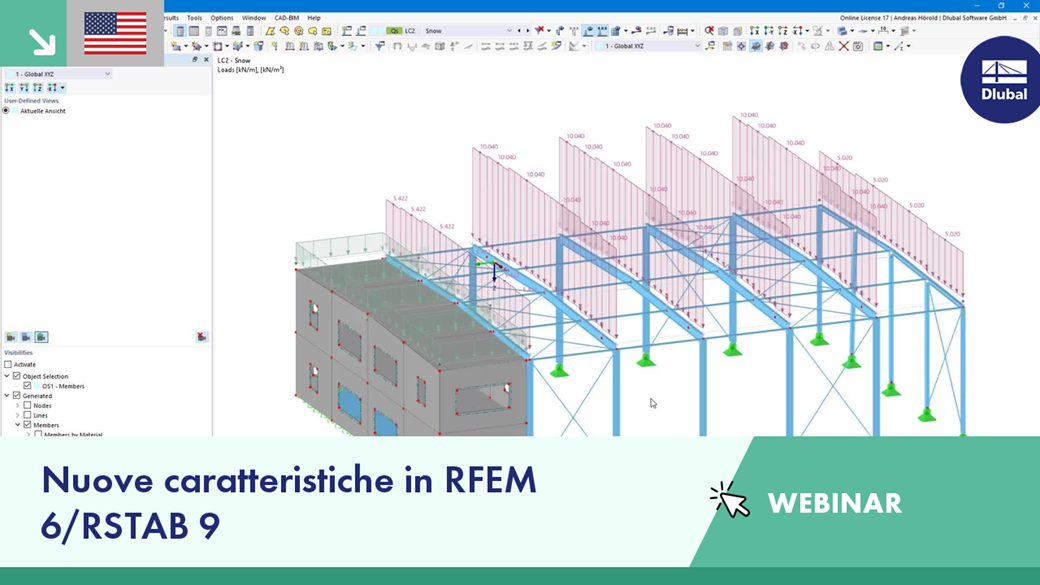Open the Help menu

[314, 18]
